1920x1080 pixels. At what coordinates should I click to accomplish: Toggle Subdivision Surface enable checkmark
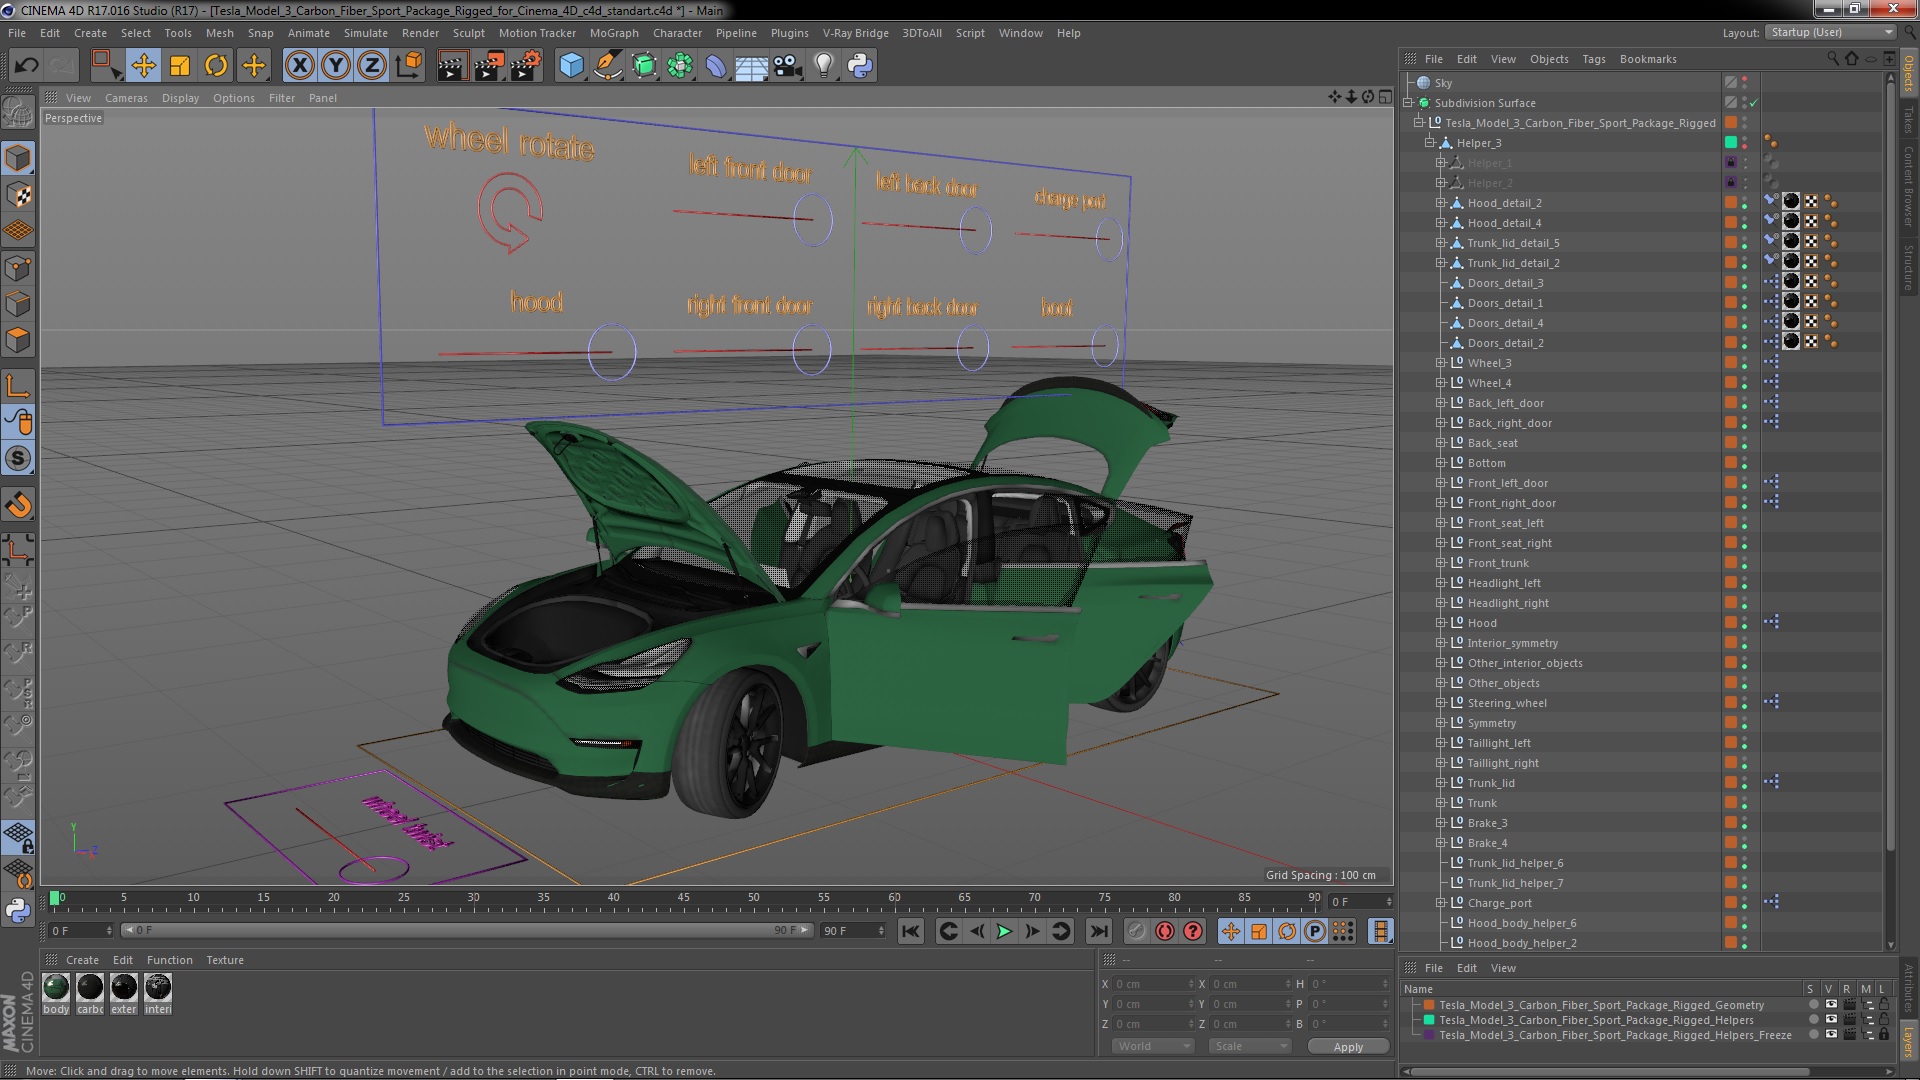[1754, 103]
